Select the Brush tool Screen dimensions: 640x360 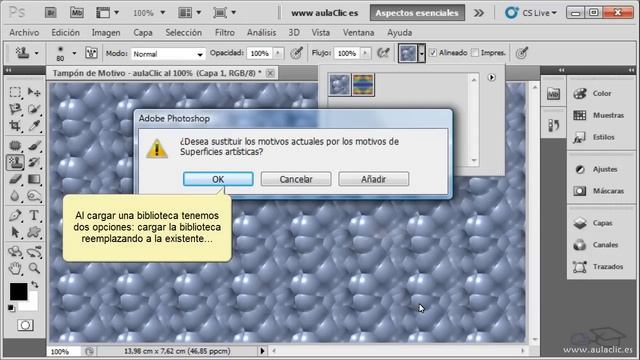click(34, 145)
